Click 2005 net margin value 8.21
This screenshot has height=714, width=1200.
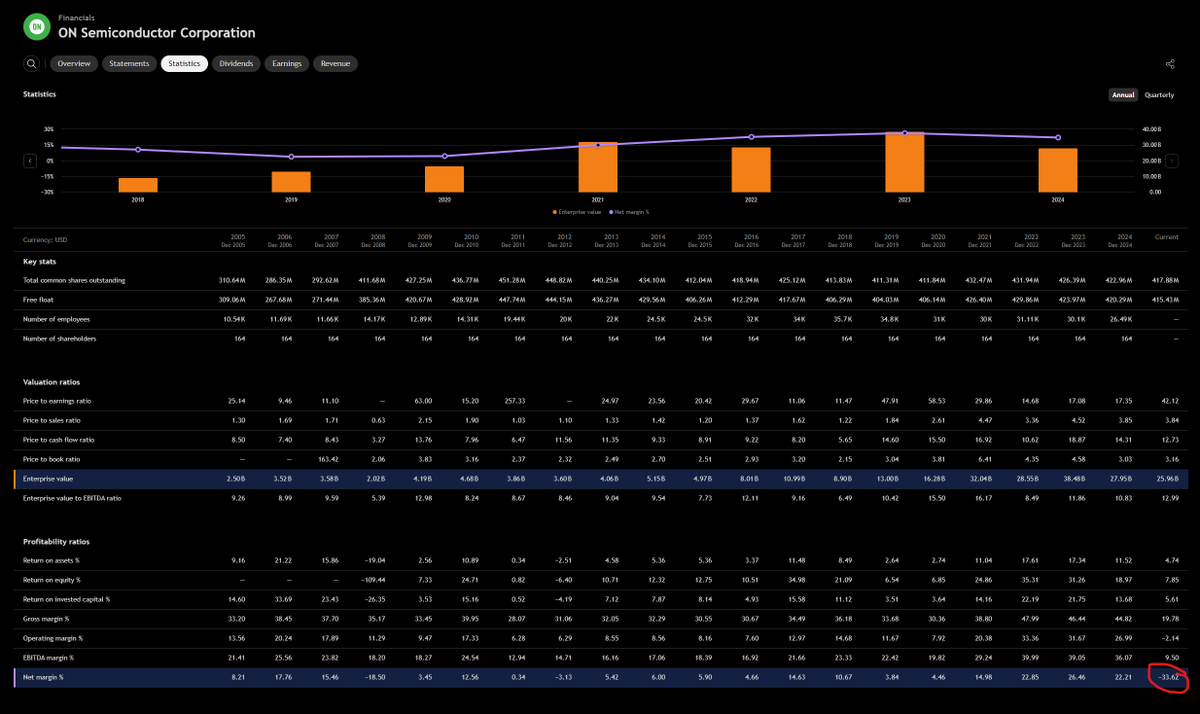click(237, 677)
